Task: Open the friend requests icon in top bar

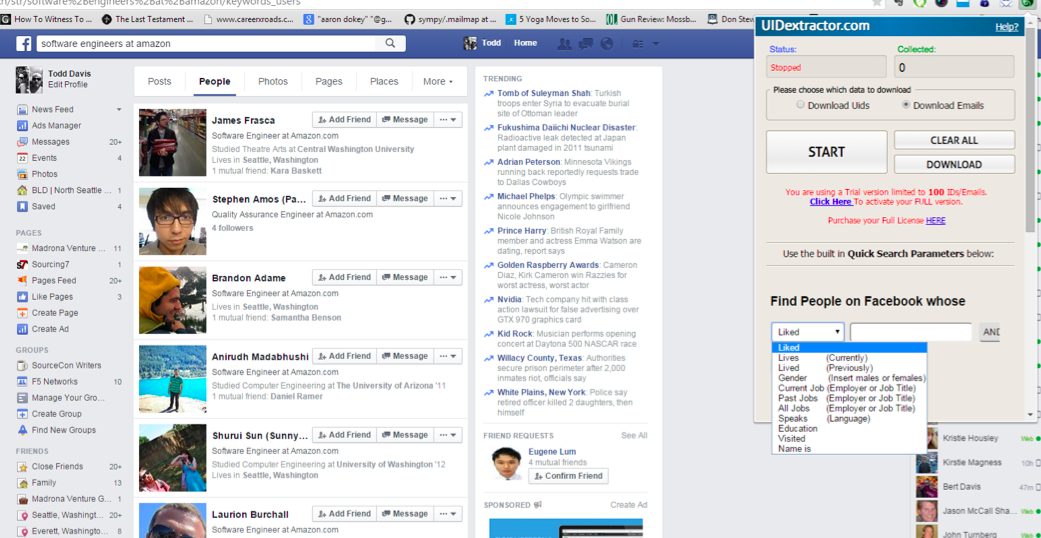Action: point(565,44)
